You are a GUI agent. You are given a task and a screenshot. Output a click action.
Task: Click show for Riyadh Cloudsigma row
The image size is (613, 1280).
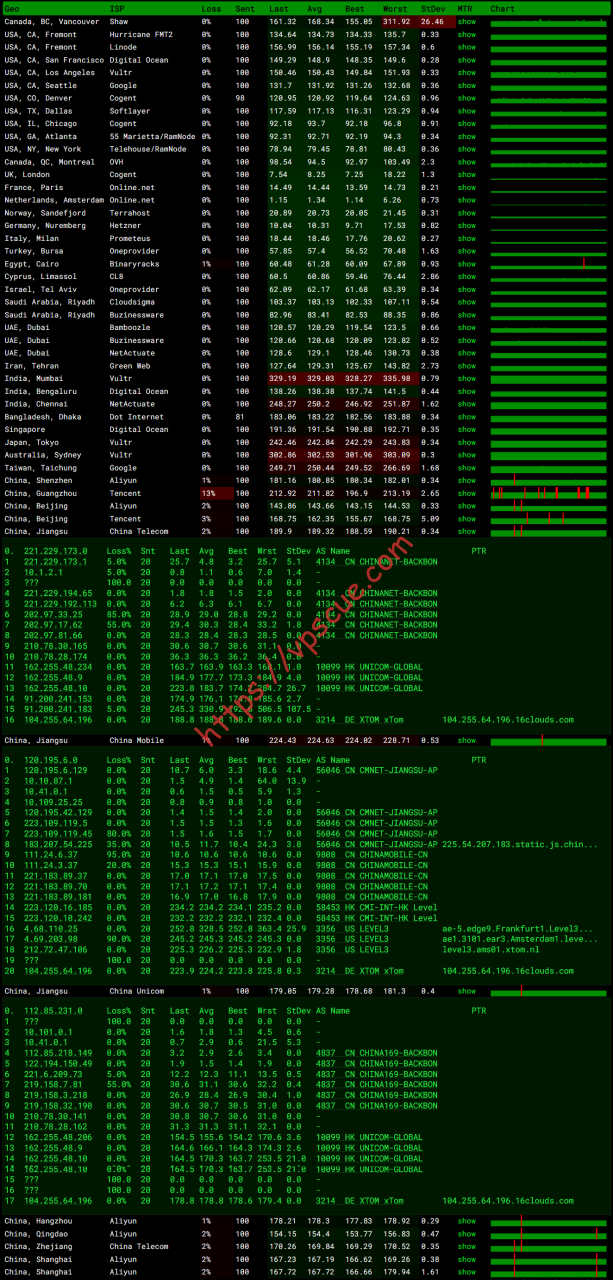467,302
